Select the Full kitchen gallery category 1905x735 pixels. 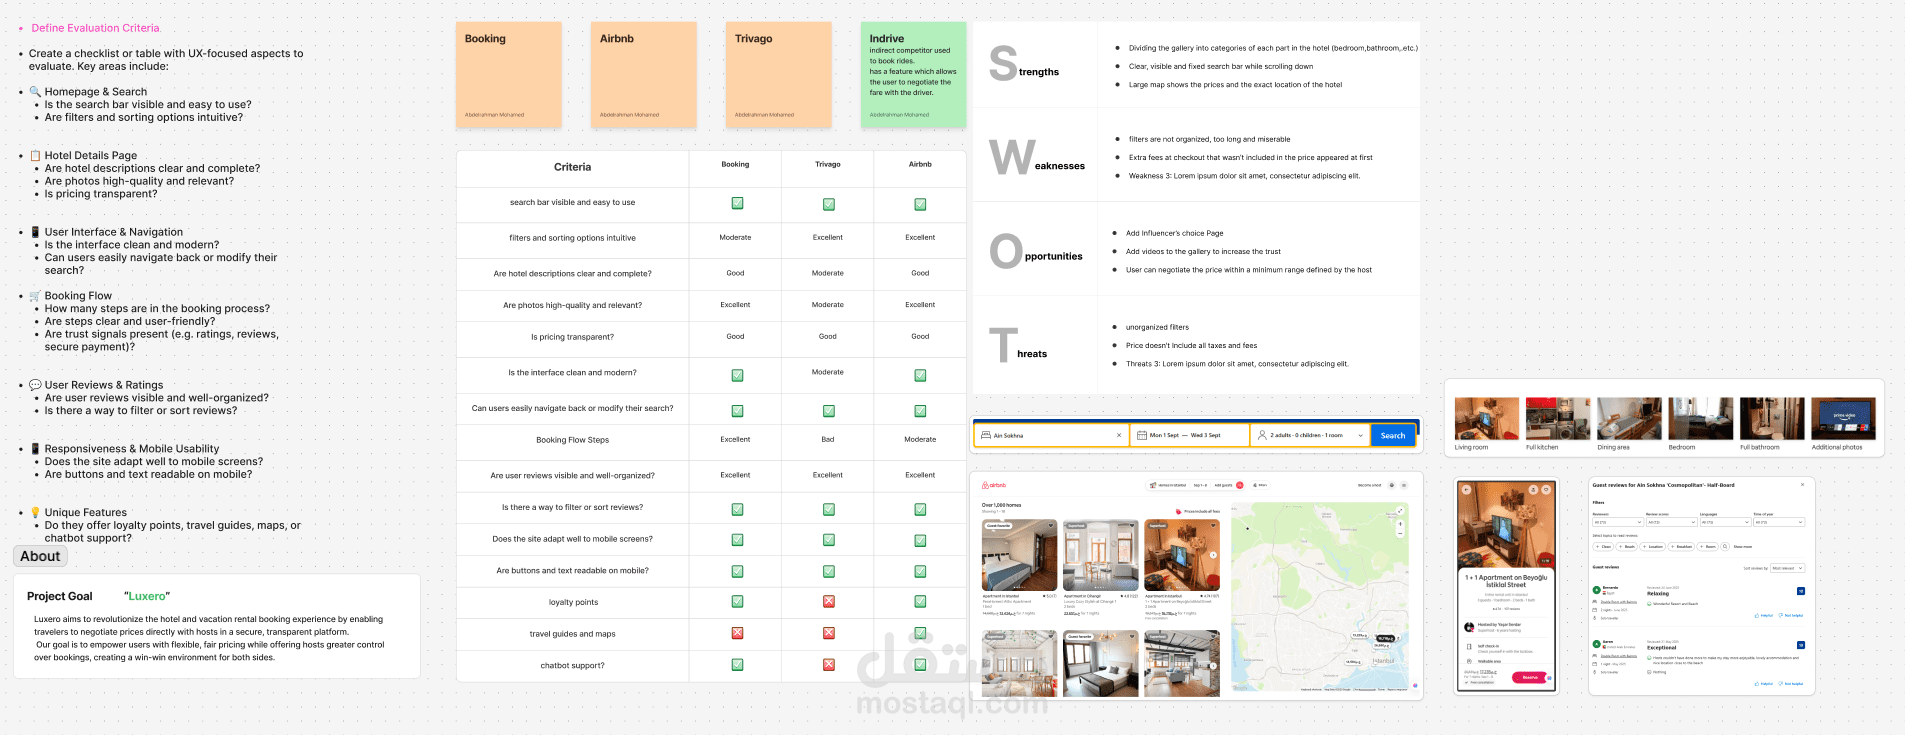[x=1558, y=424]
